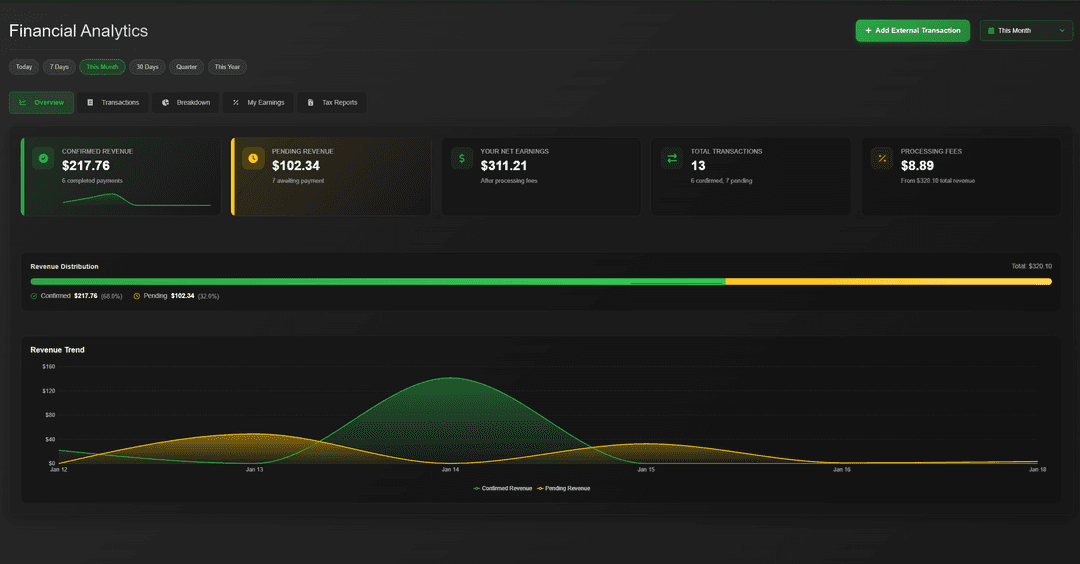
Task: Click the Jan 18 x-axis label
Action: pos(1037,470)
